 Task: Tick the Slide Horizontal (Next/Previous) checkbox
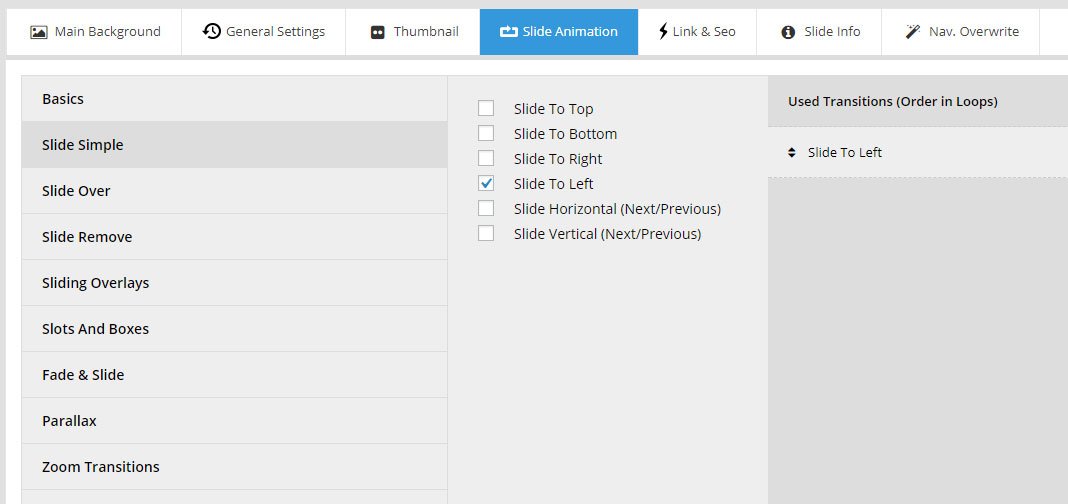[x=486, y=209]
